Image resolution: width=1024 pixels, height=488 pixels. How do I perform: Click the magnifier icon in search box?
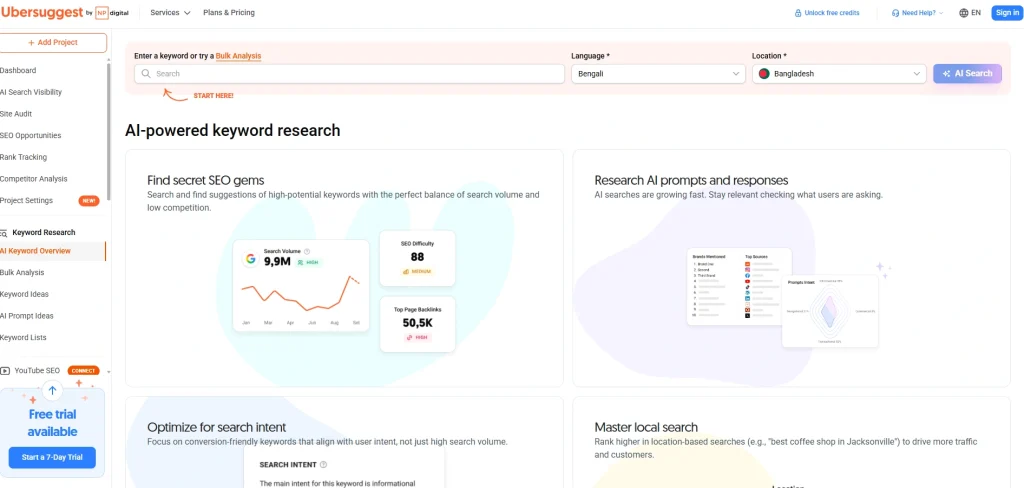(146, 74)
